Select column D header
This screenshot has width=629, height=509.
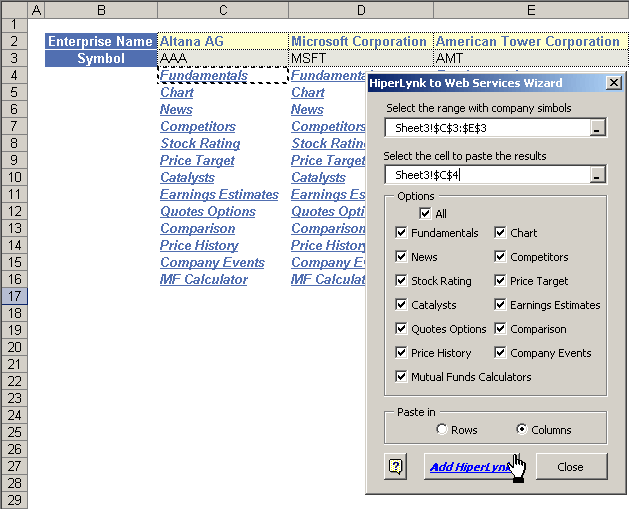coord(361,10)
